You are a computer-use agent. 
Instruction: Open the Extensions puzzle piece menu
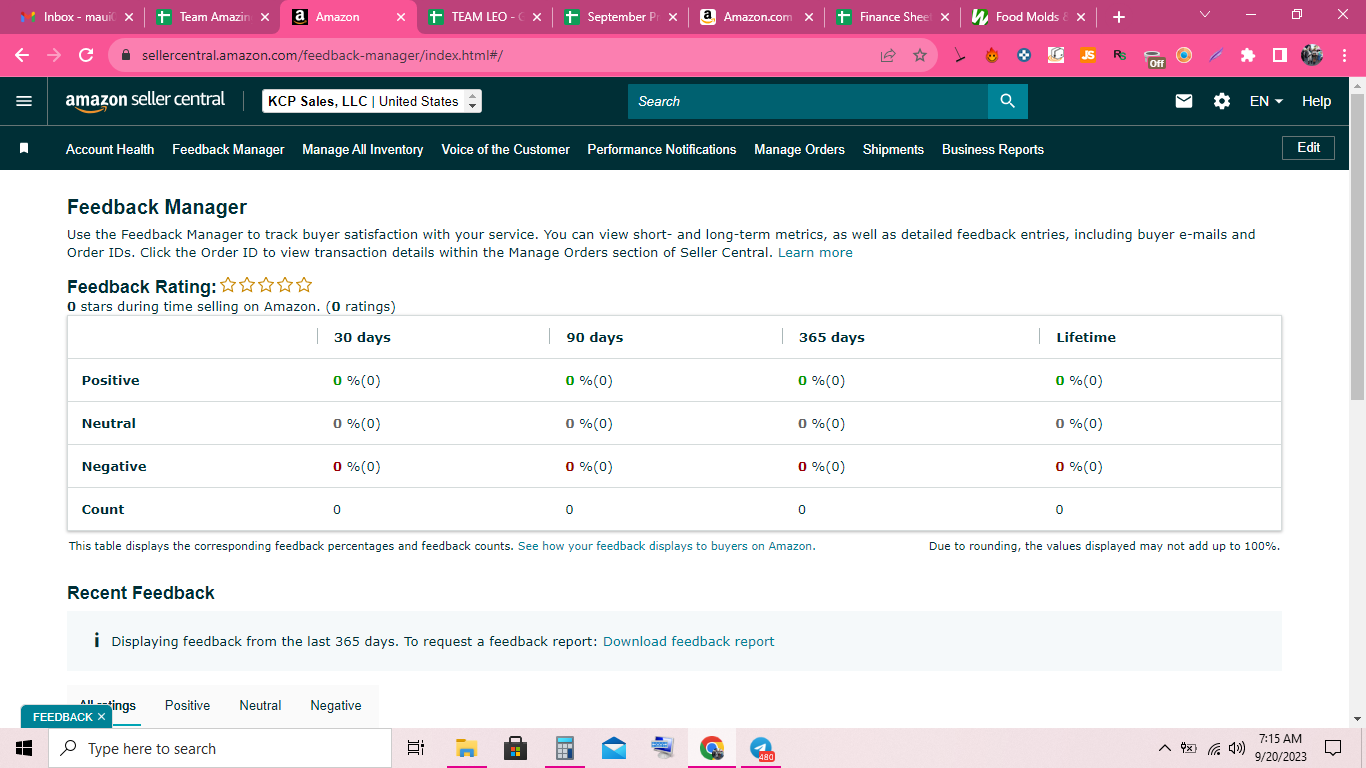(1248, 55)
